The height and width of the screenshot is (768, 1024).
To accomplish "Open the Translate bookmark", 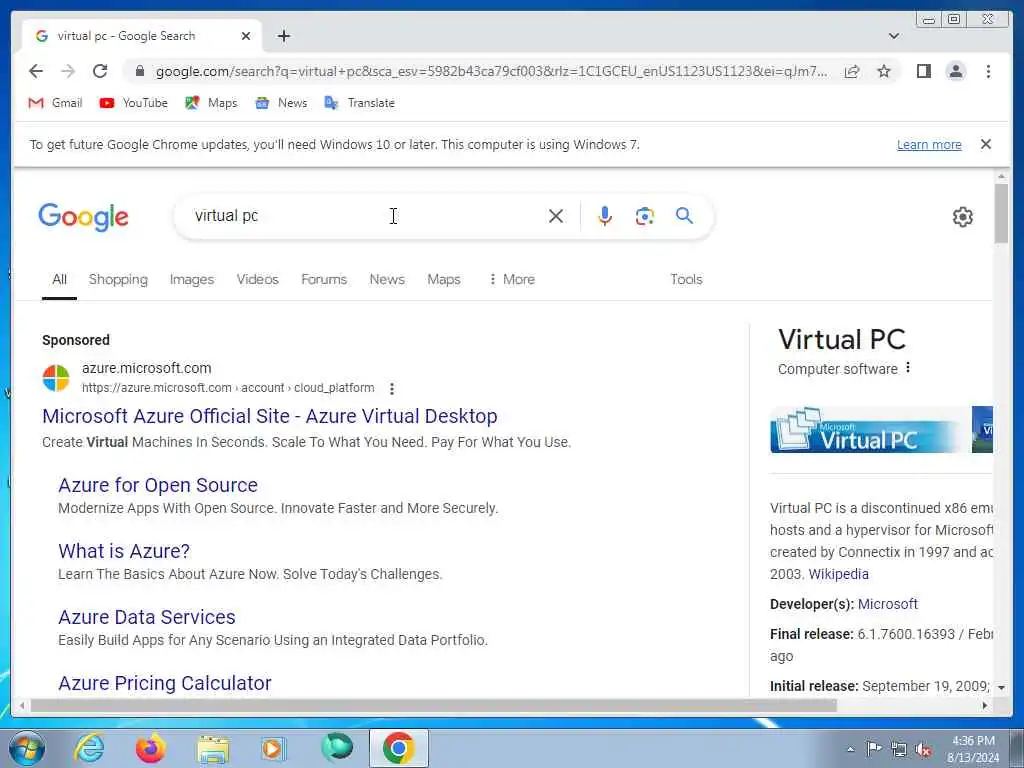I will click(360, 103).
